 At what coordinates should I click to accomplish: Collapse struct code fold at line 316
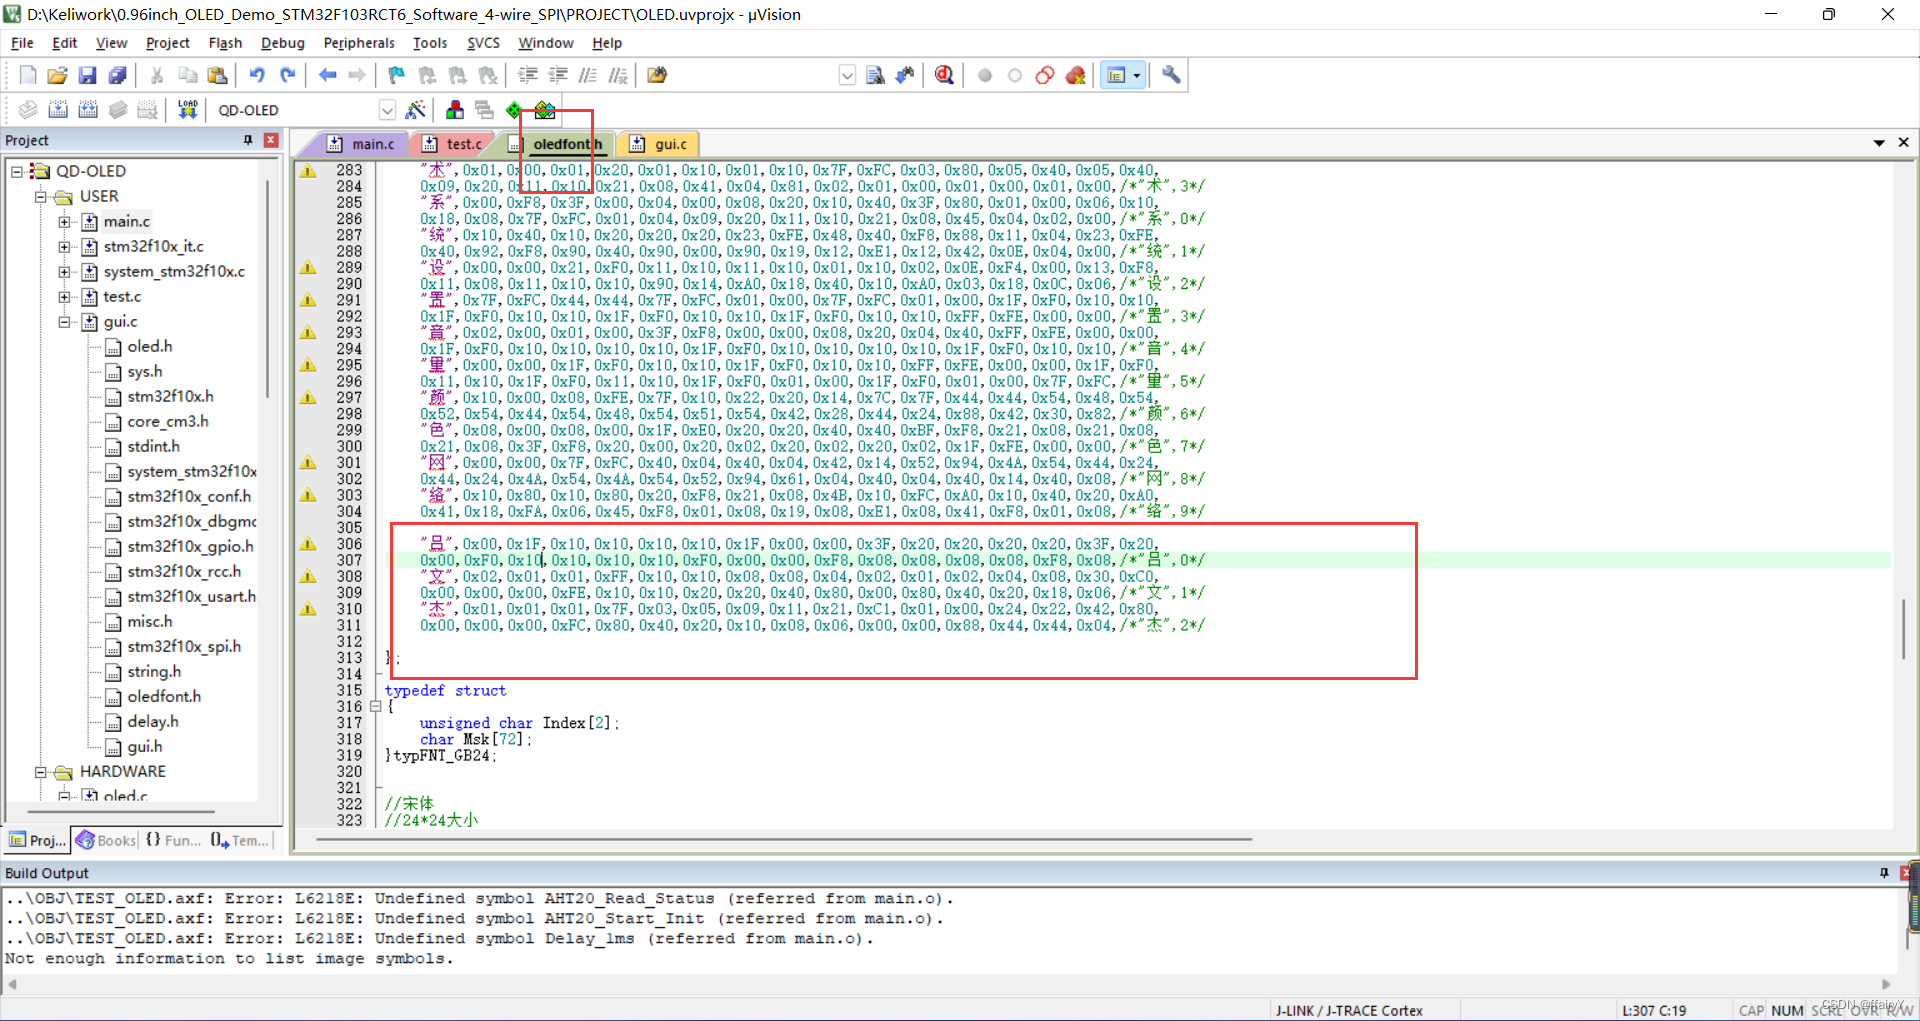[376, 706]
